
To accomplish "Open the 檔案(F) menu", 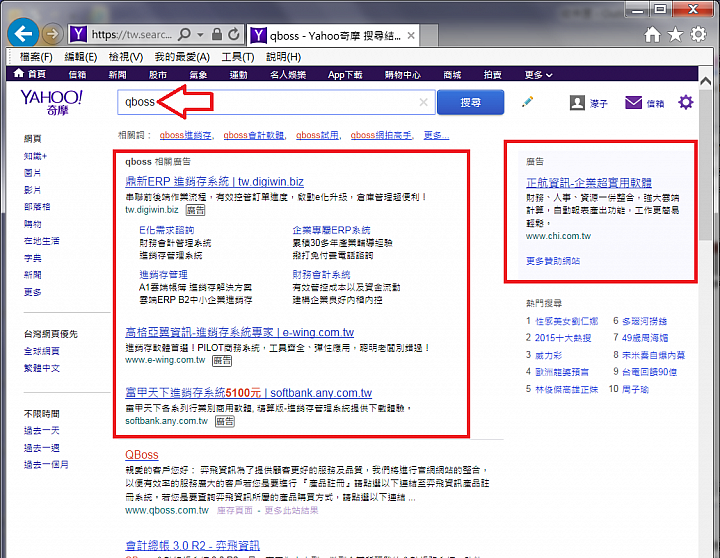I will pyautogui.click(x=36, y=57).
